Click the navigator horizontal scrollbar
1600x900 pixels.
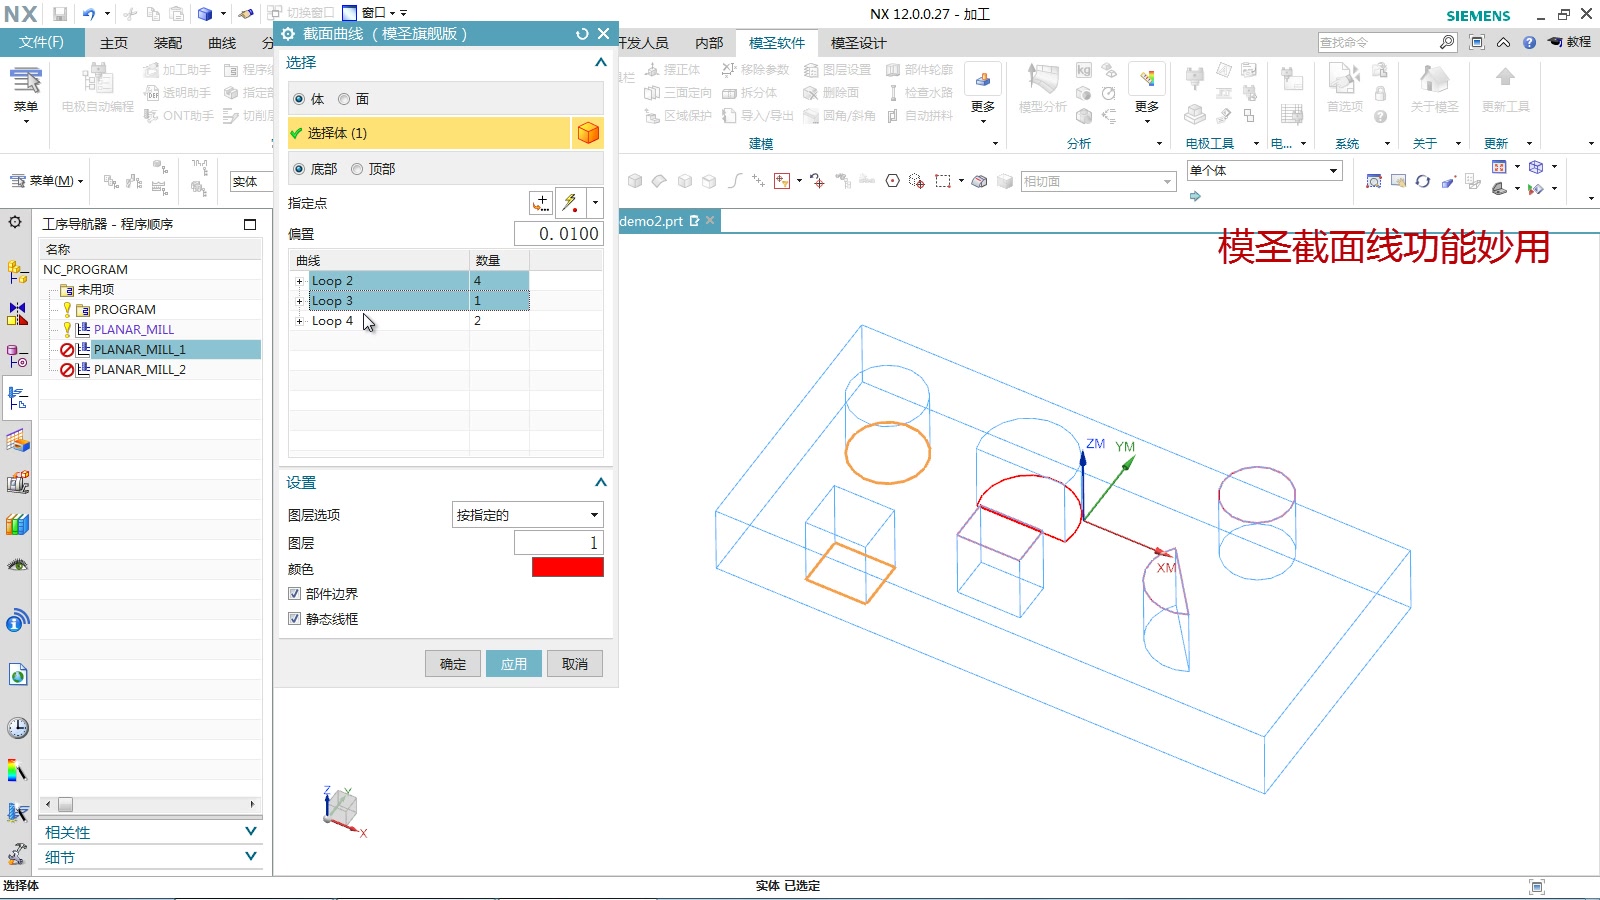150,804
